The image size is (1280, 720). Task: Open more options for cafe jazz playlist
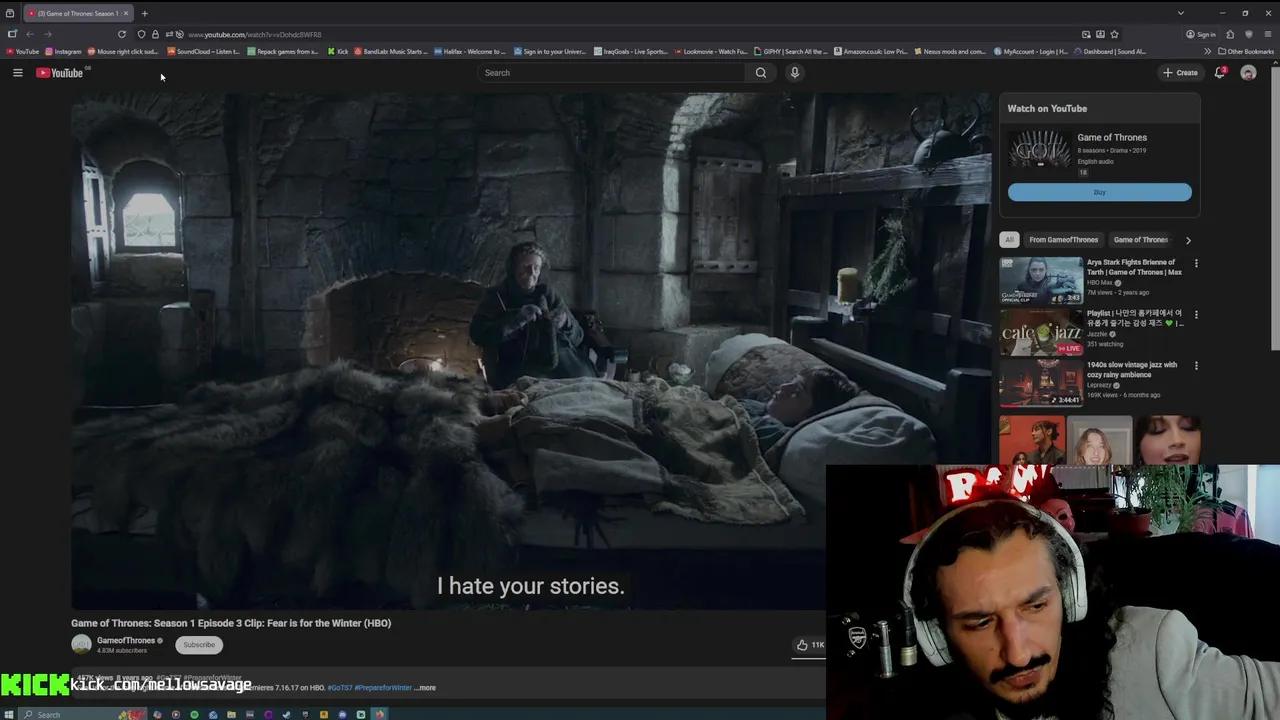[x=1196, y=315]
